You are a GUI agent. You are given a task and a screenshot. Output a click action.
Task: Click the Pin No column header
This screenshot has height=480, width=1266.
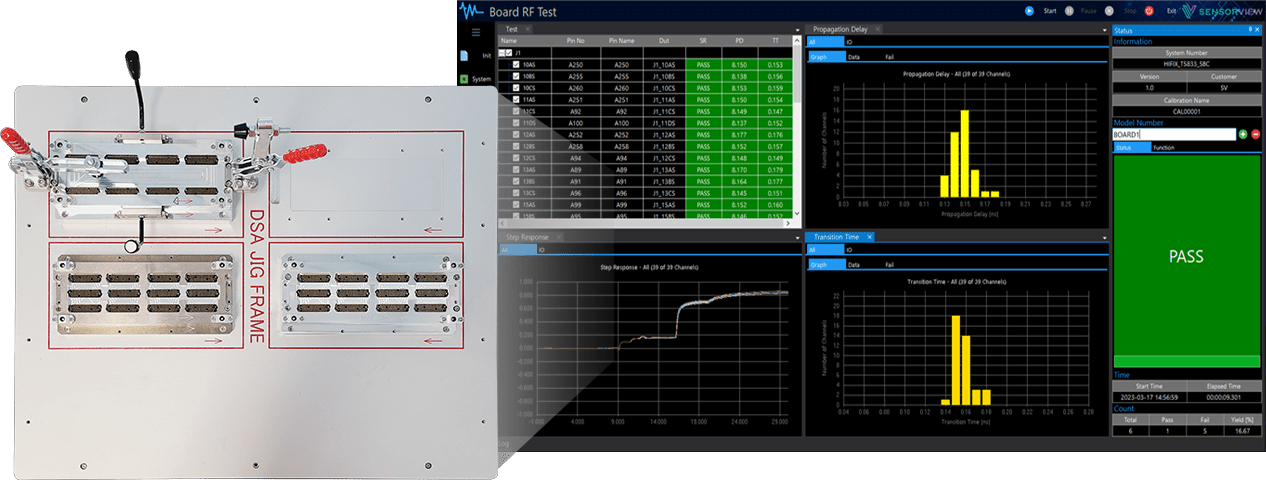pyautogui.click(x=575, y=41)
